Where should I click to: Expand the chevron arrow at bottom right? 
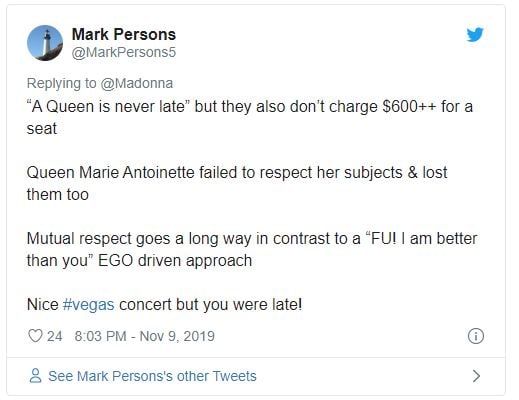[x=477, y=376]
